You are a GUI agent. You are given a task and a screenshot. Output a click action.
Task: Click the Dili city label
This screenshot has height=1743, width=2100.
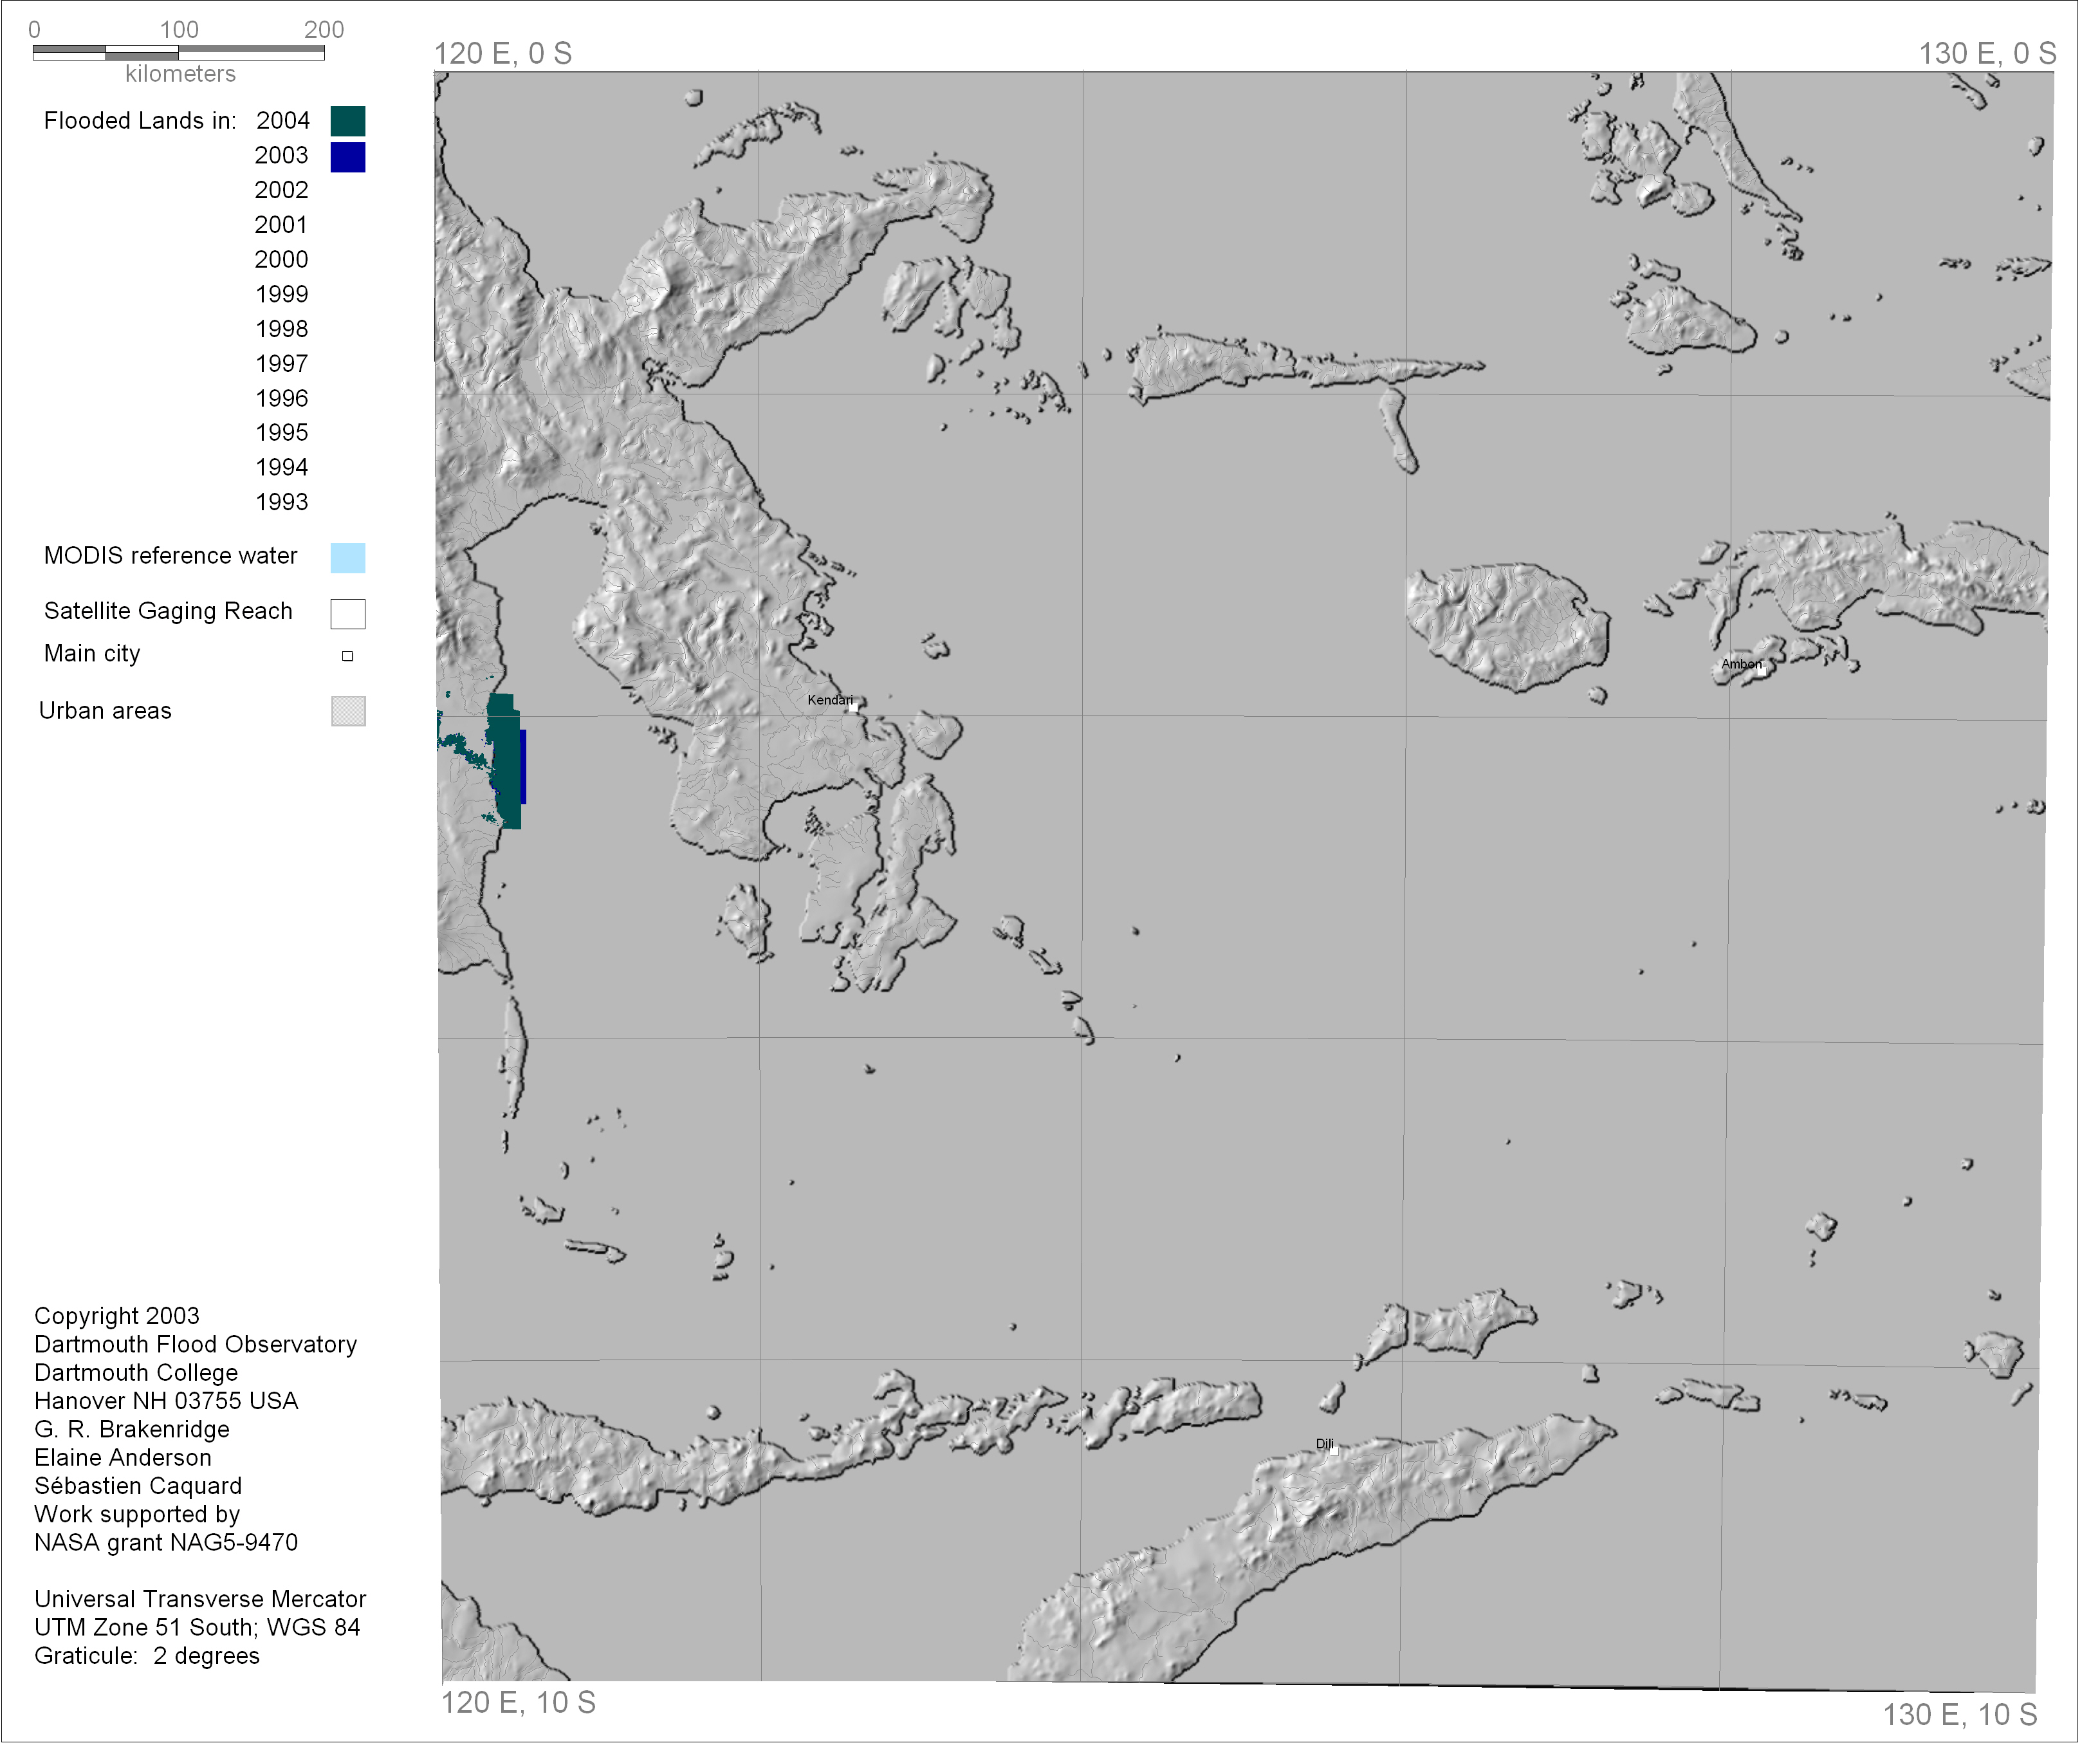[x=1324, y=1444]
